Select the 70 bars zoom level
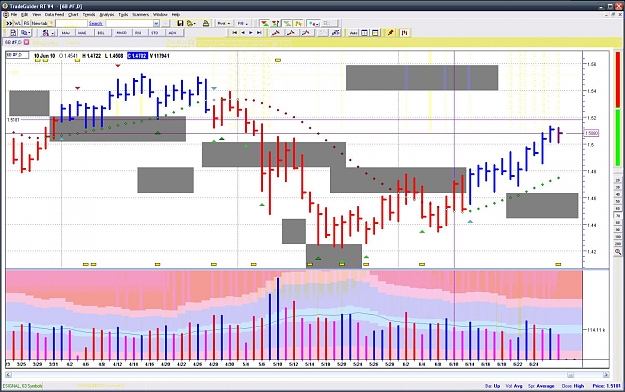 [x=618, y=216]
